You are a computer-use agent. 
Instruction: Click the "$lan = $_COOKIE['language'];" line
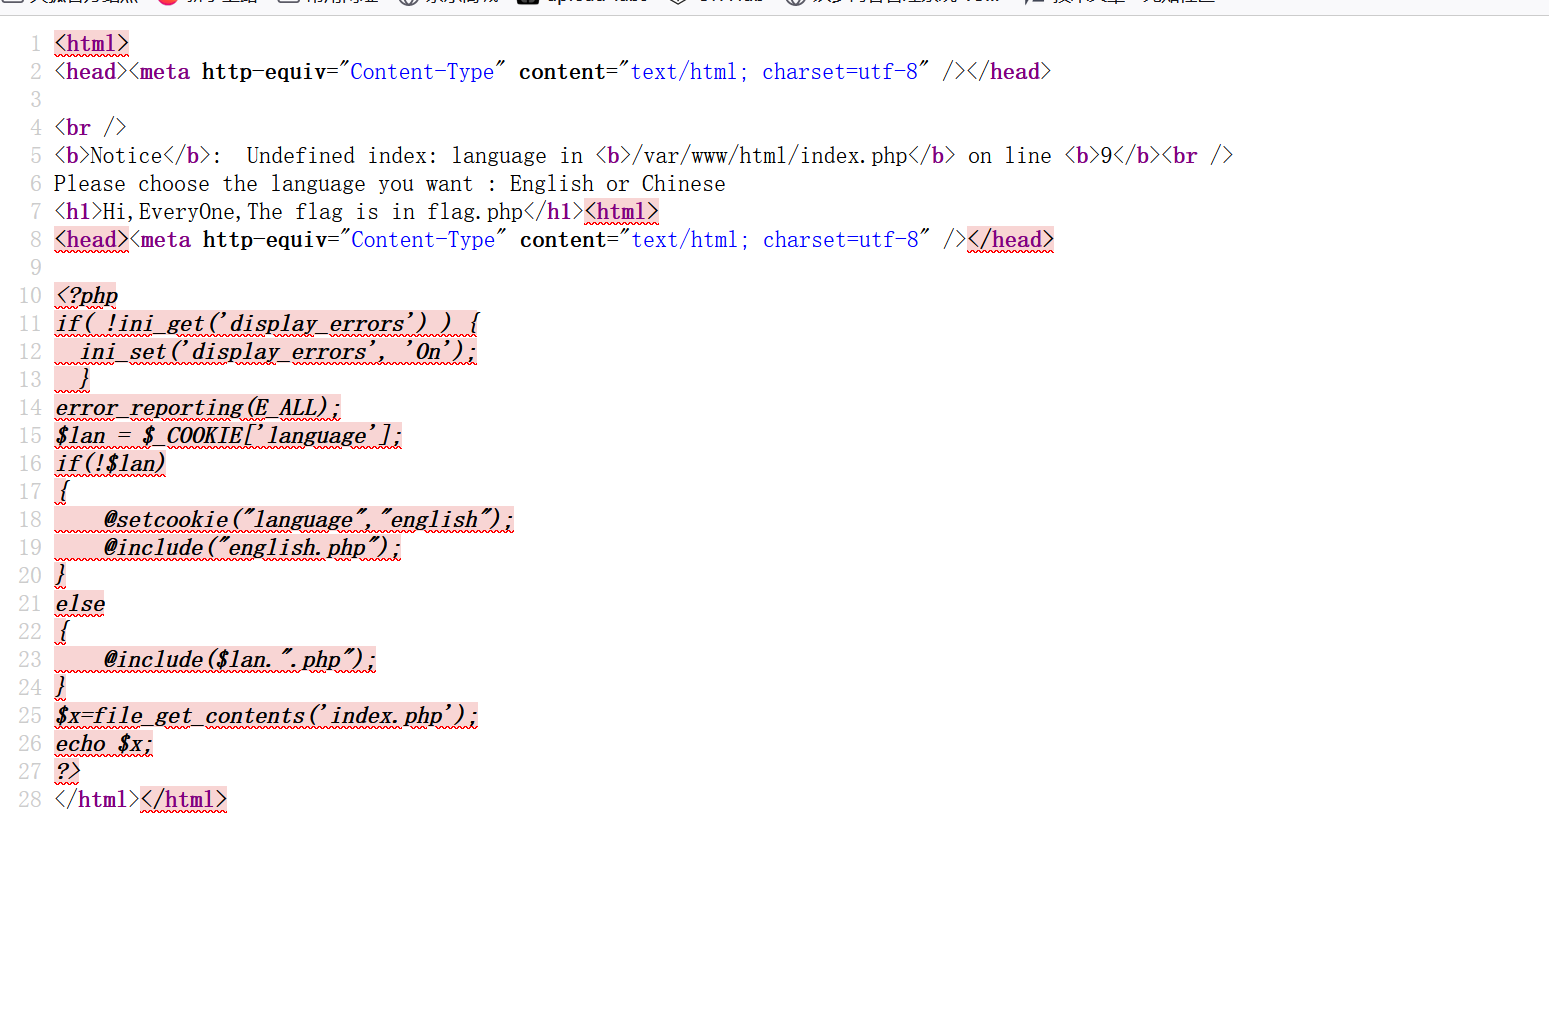pyautogui.click(x=228, y=436)
